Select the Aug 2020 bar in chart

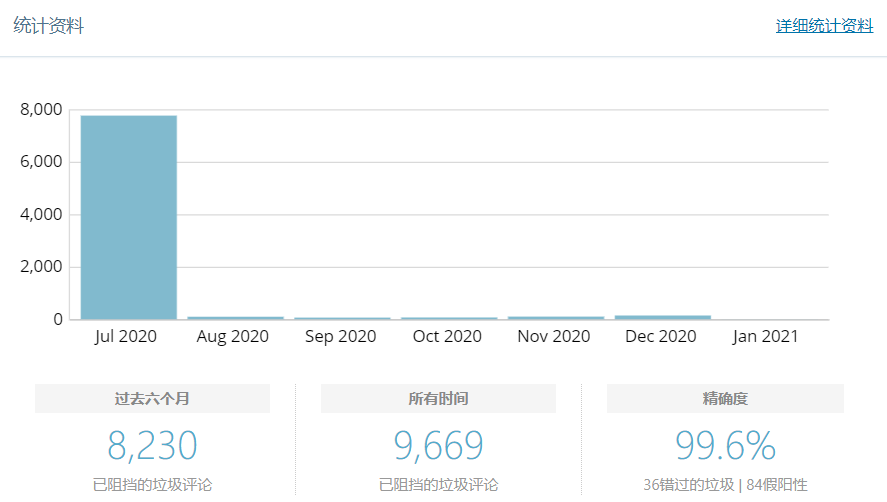(x=236, y=317)
